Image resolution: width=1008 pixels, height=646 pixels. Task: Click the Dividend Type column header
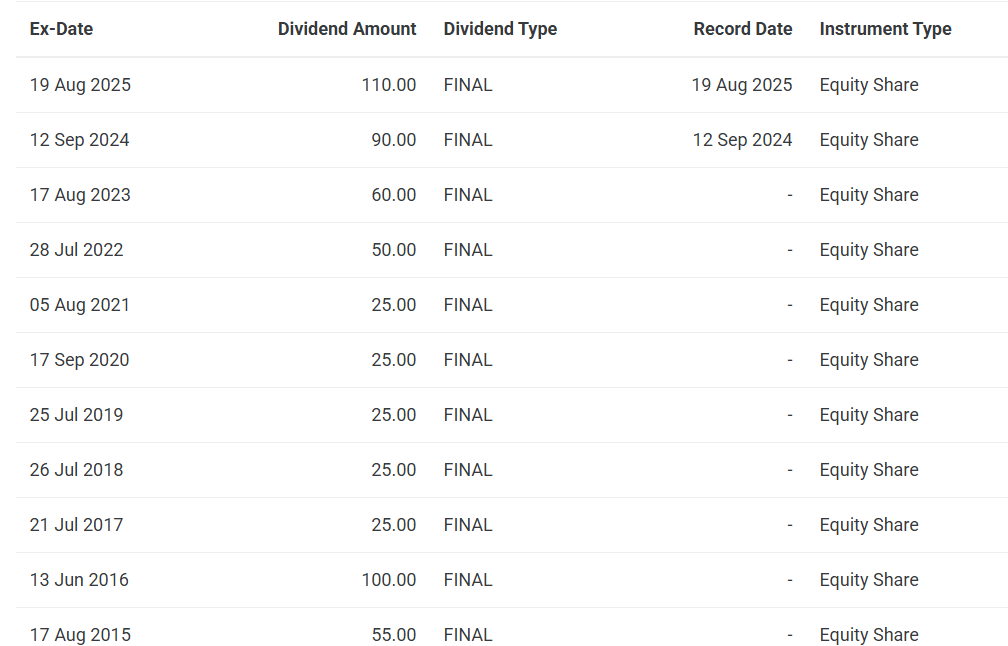point(500,29)
